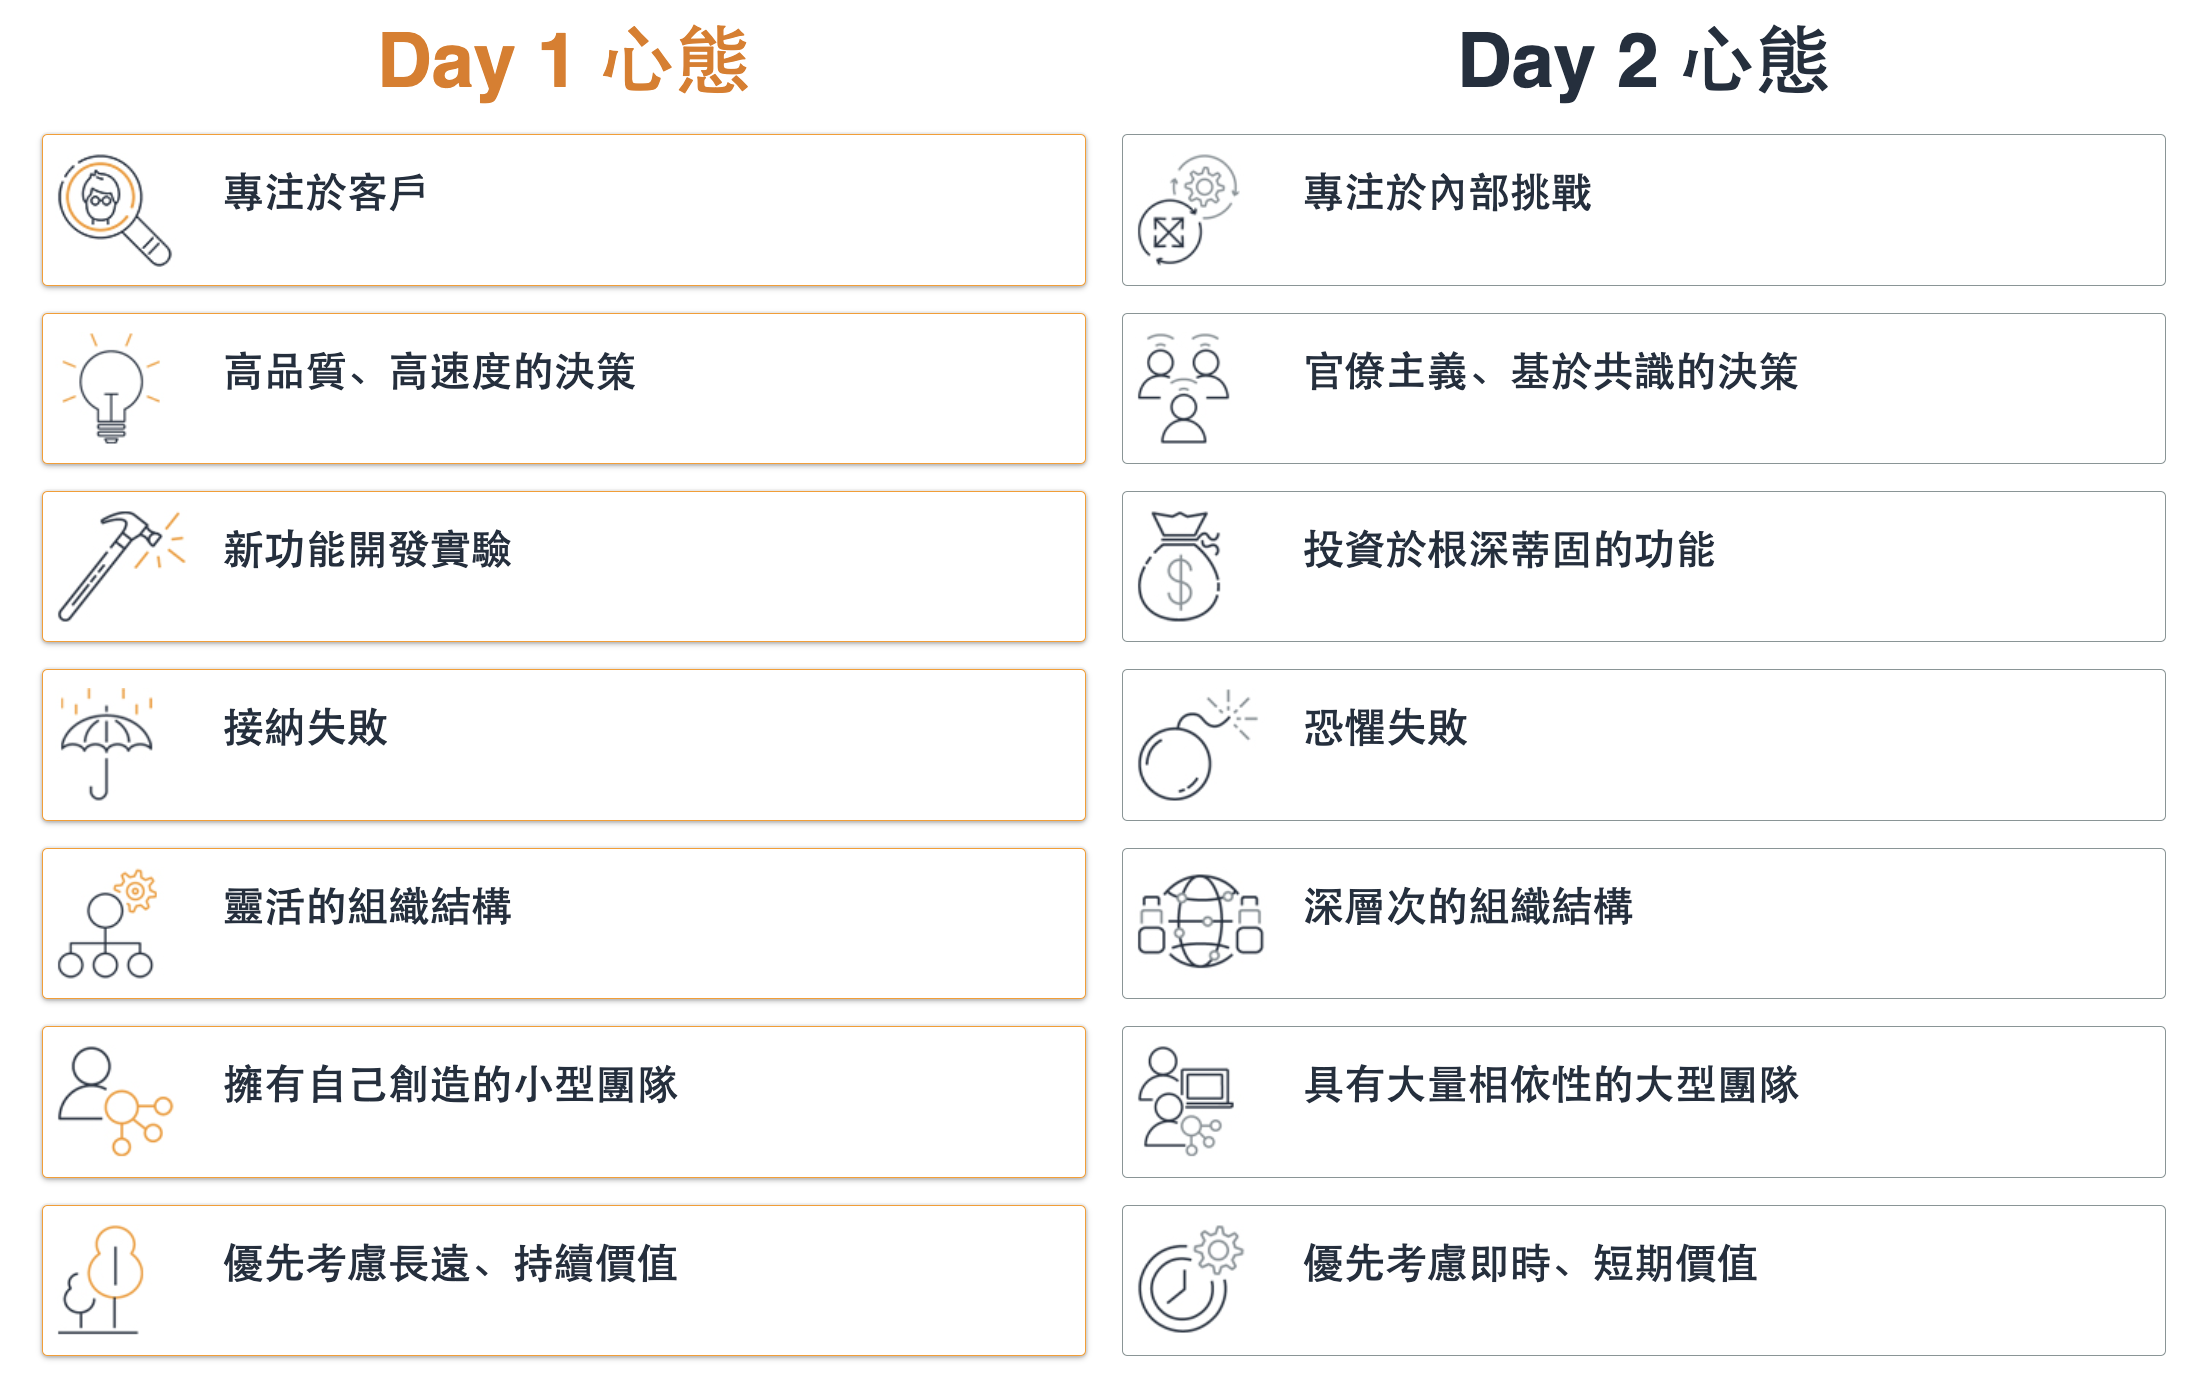This screenshot has height=1390, width=2198.
Task: Click the '官僚主義、基於共識的決策' text
Action: click(1551, 372)
